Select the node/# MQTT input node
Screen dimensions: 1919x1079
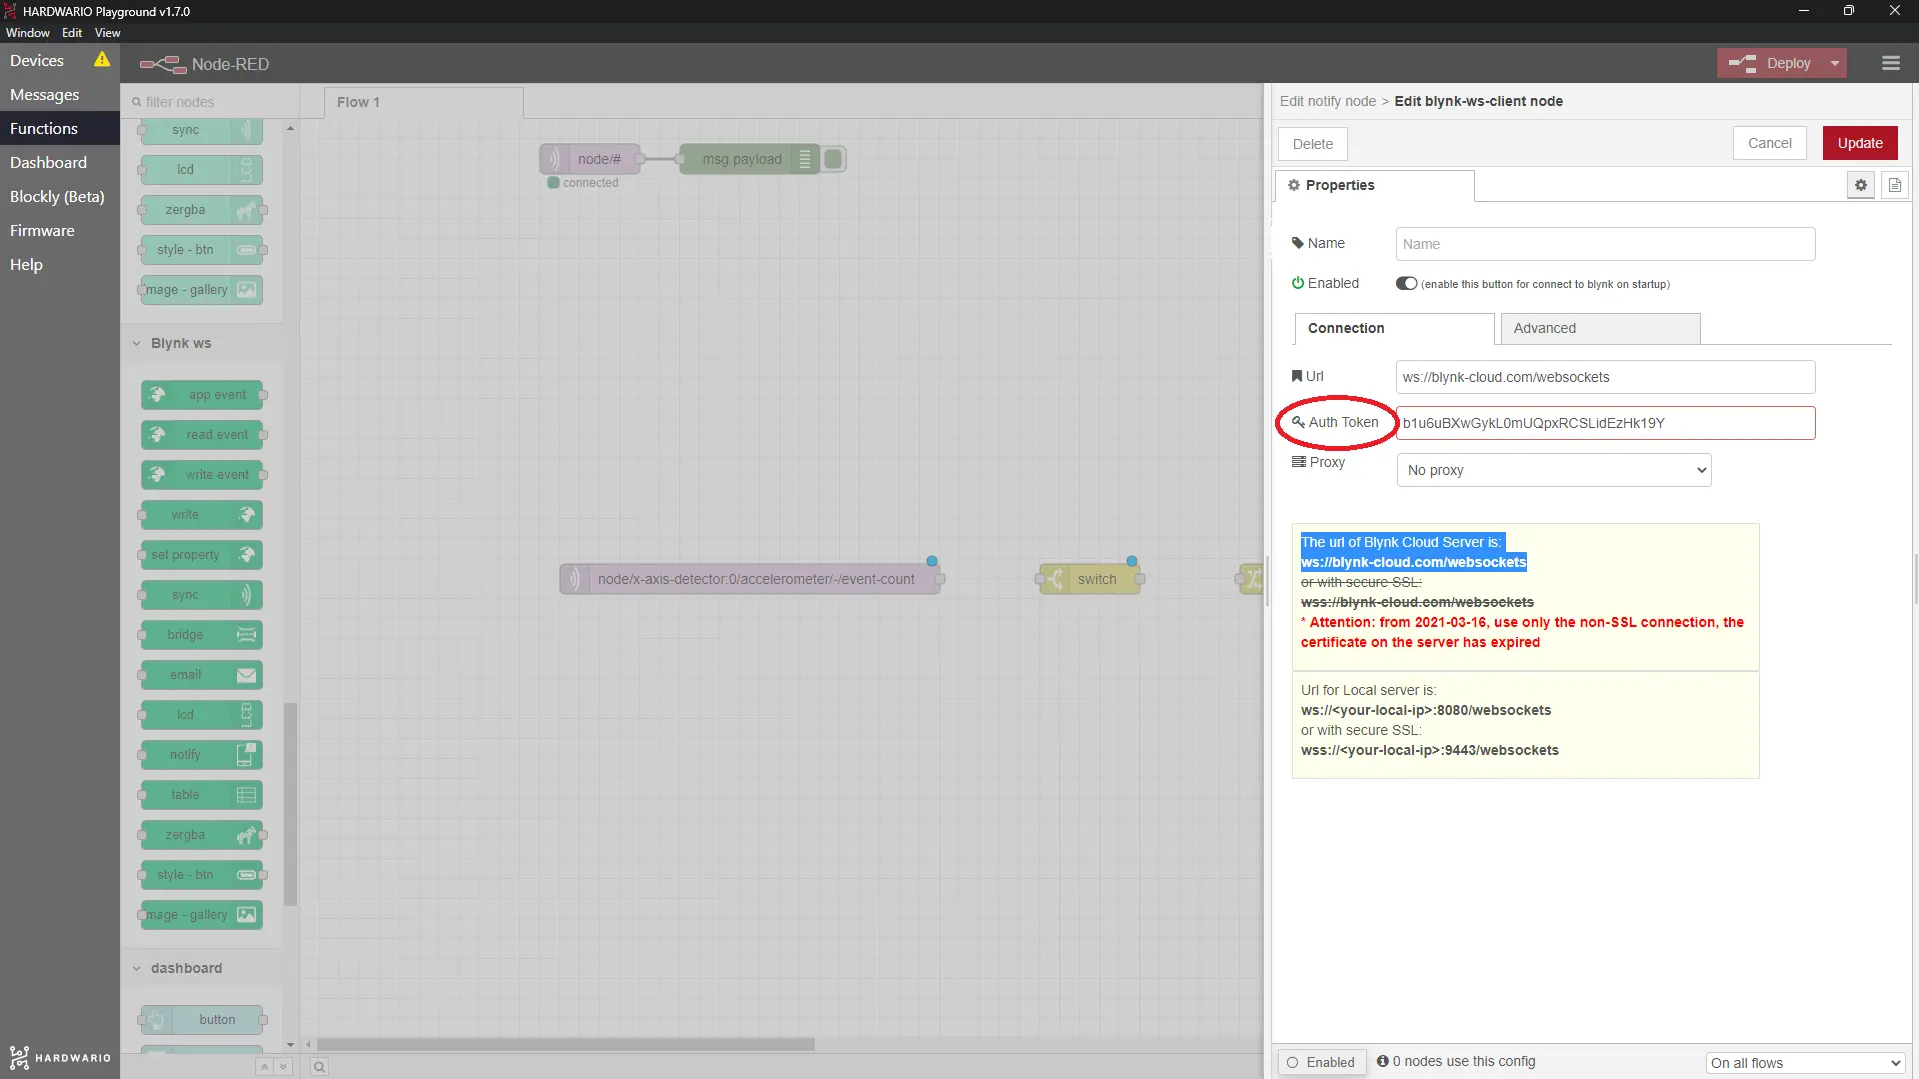coord(592,159)
